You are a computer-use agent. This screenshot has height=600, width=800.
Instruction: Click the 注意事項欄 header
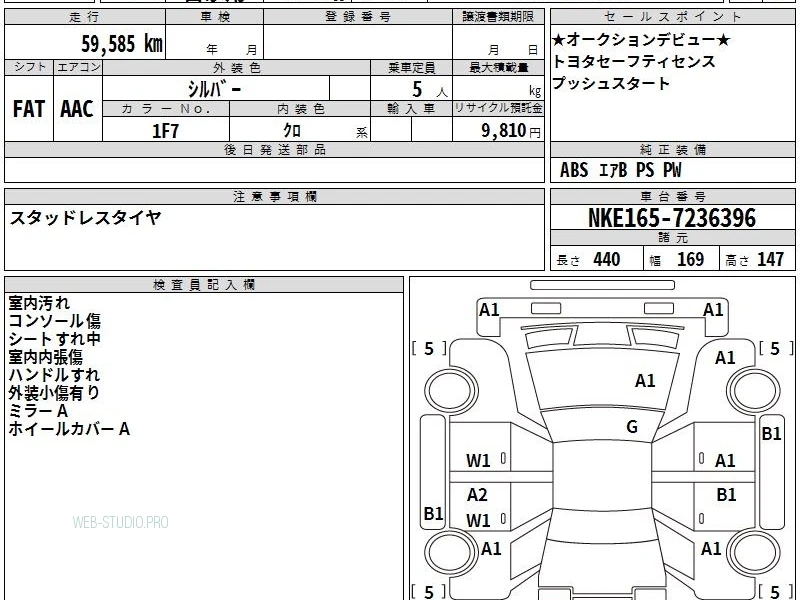(x=274, y=196)
